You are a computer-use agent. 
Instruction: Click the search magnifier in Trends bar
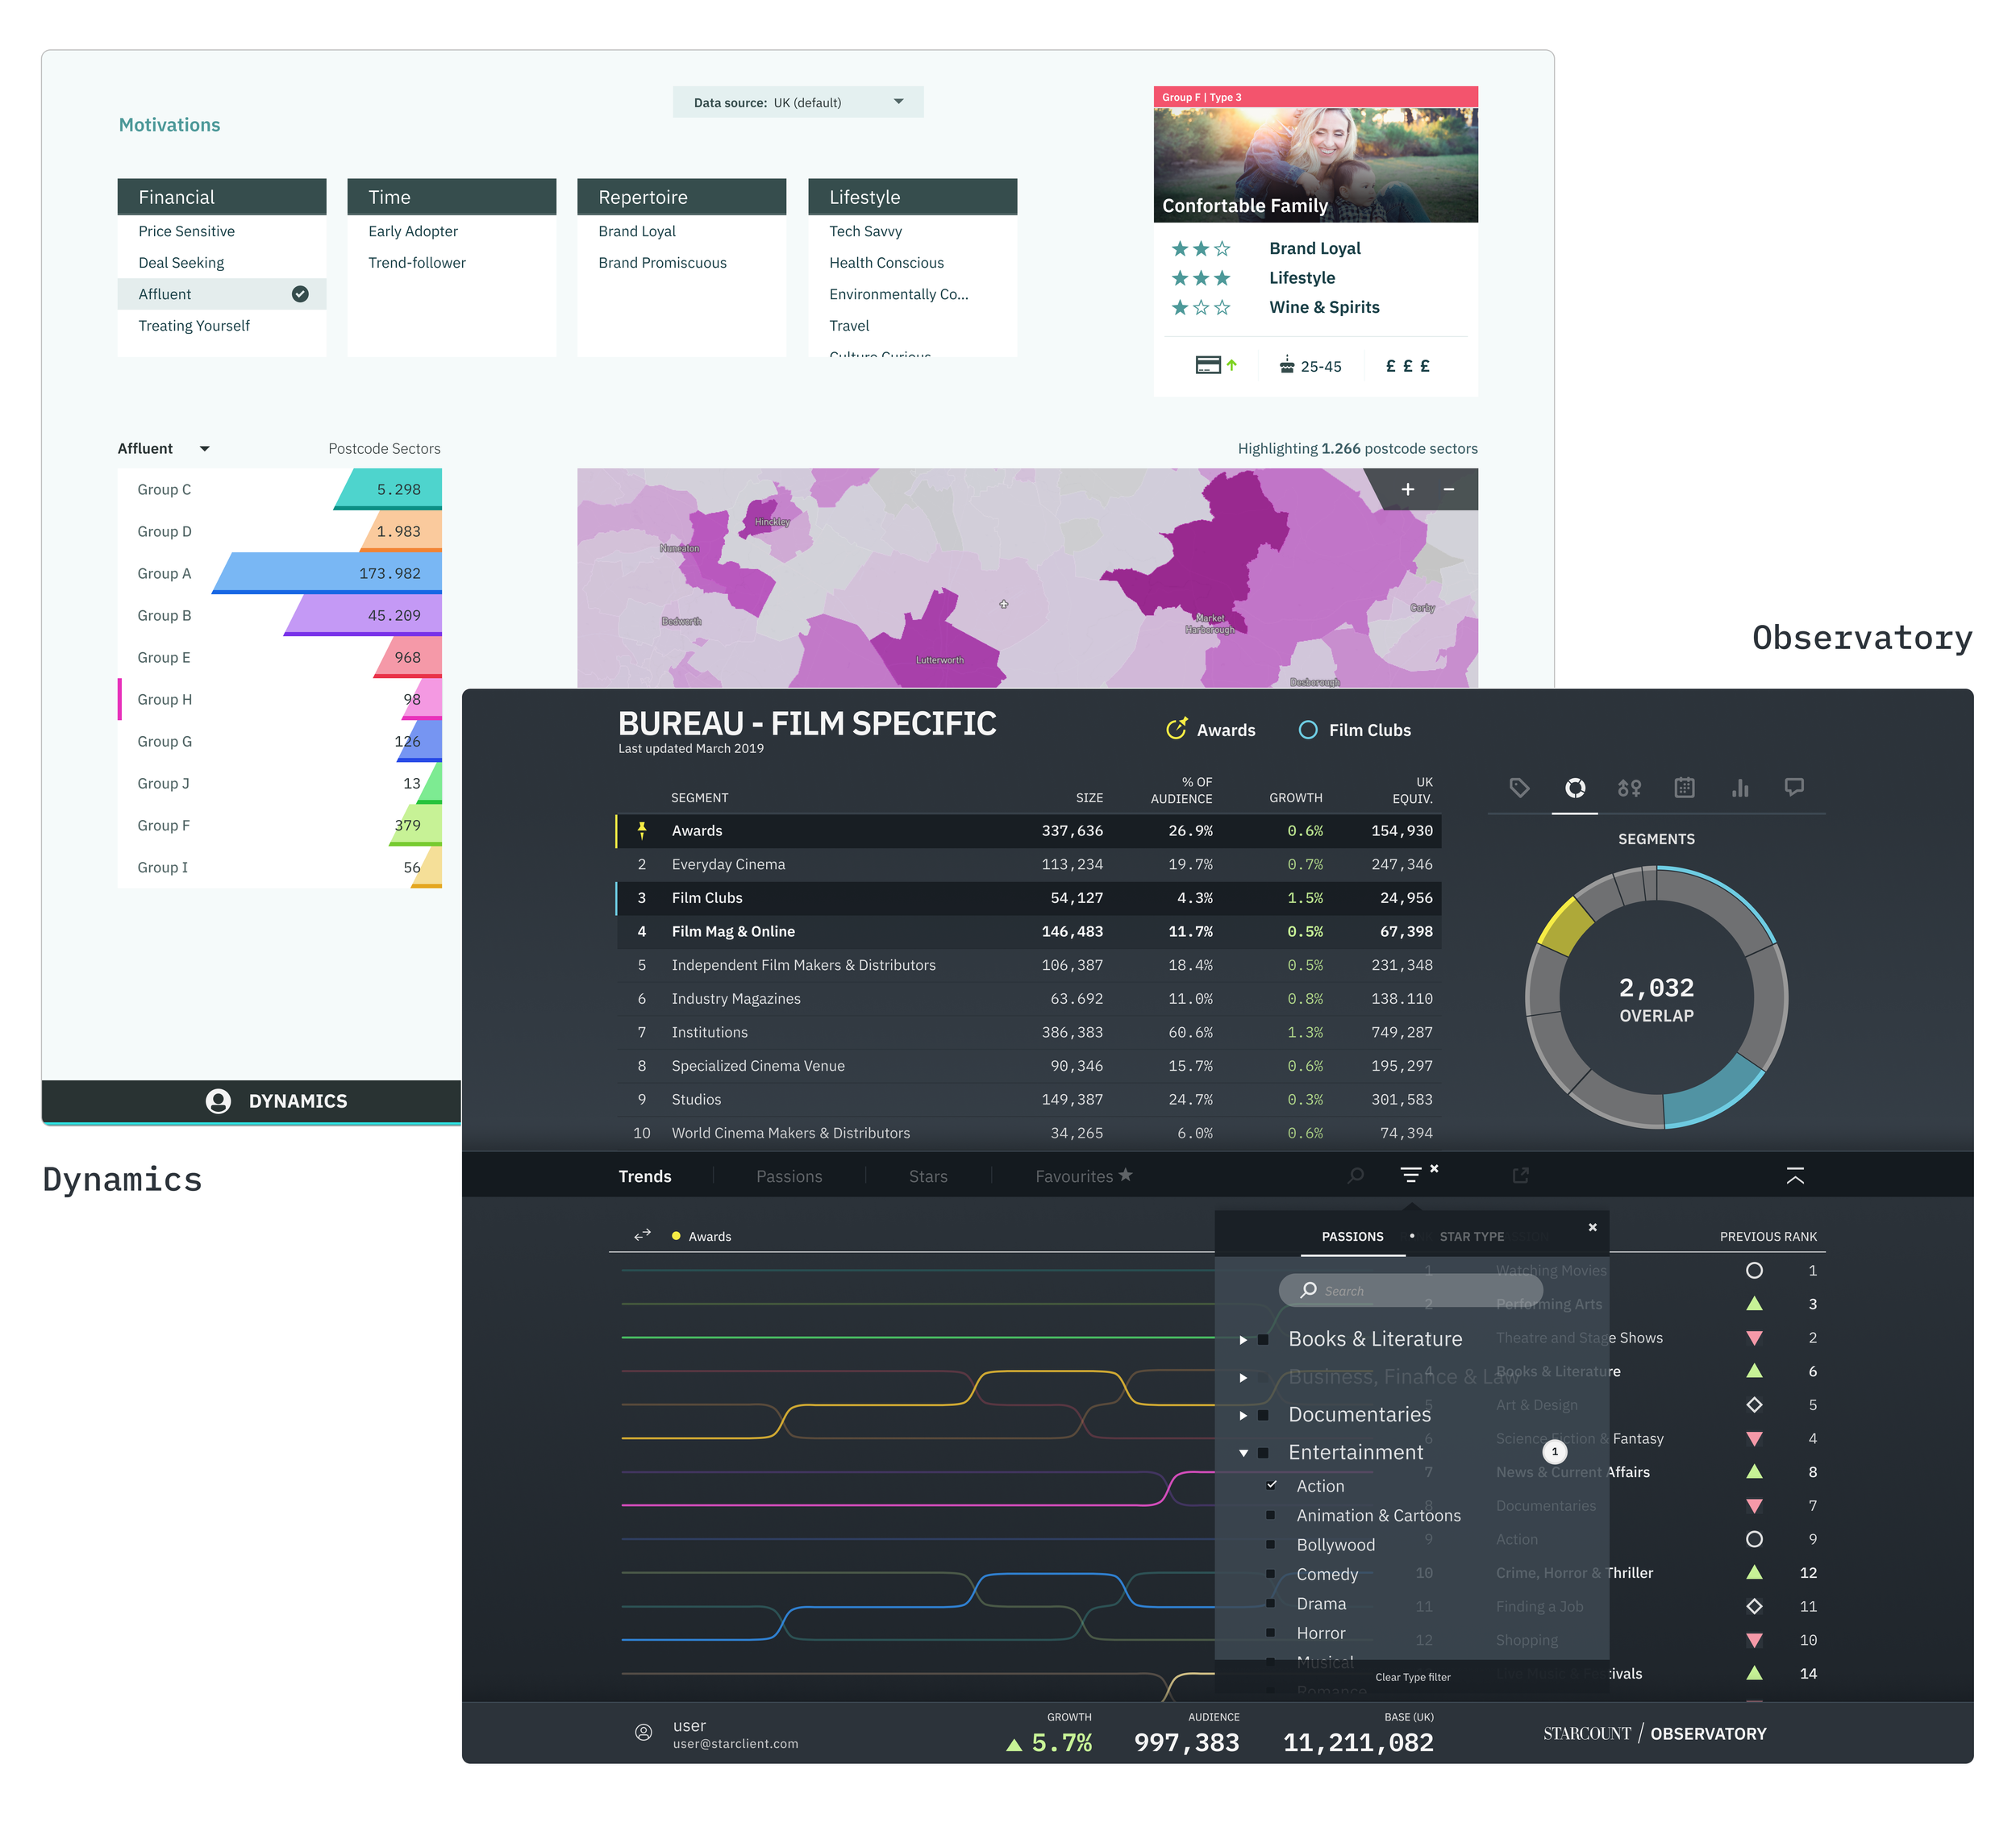1355,1176
